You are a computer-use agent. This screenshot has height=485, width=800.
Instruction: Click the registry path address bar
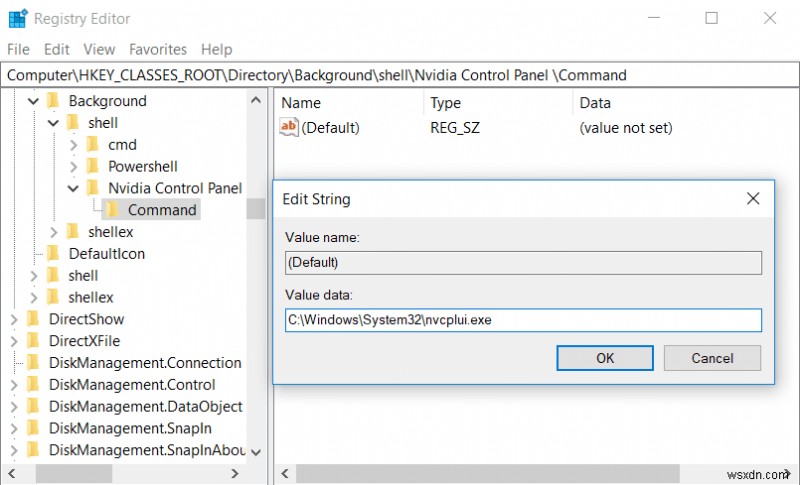(x=400, y=75)
